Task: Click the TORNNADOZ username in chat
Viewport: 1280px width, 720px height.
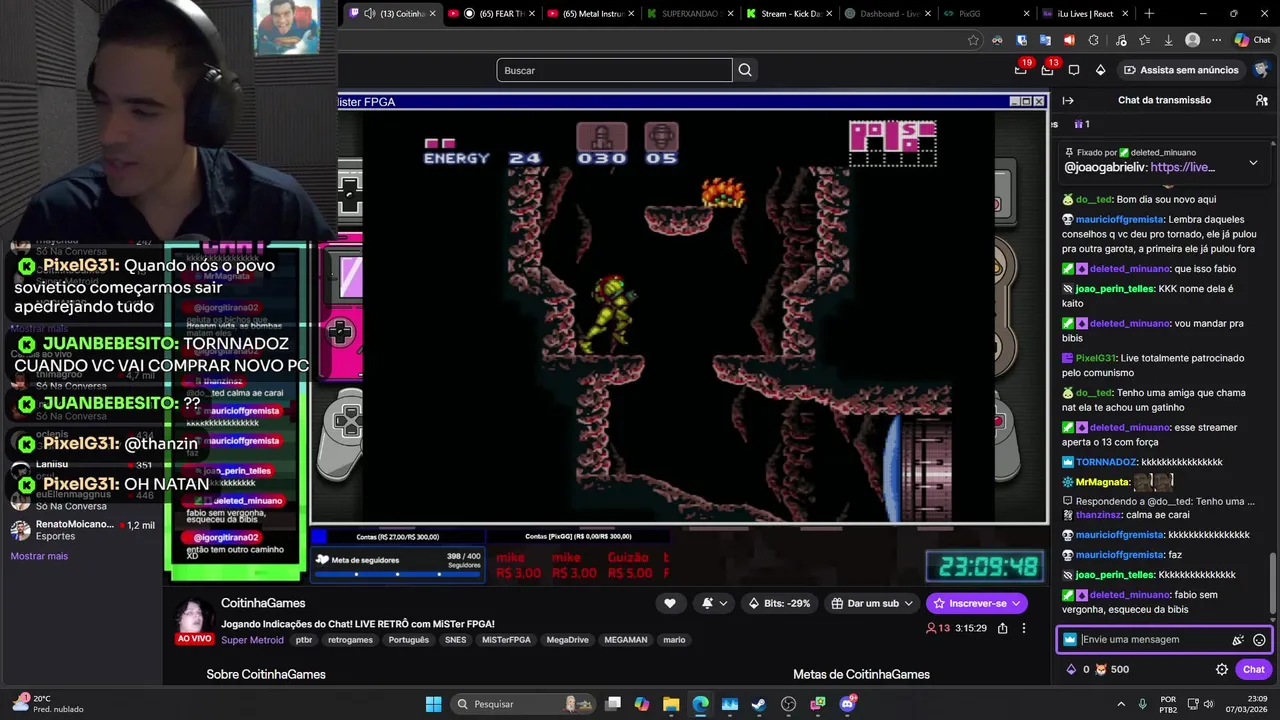Action: pos(1106,462)
